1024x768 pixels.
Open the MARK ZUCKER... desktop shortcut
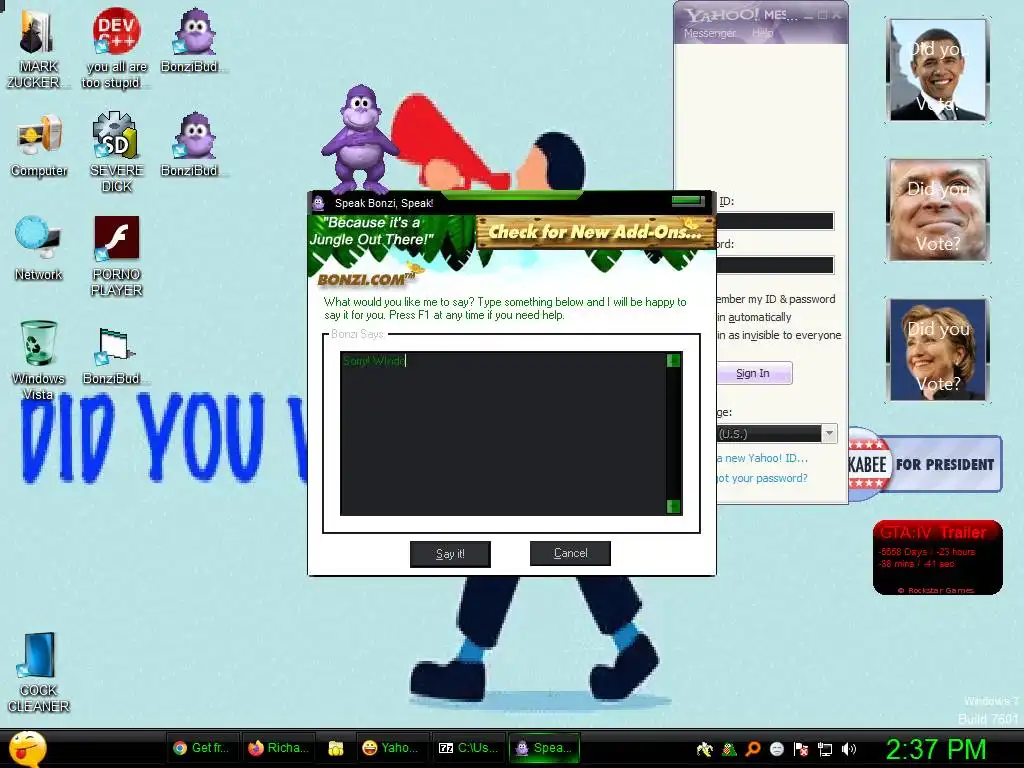click(38, 50)
